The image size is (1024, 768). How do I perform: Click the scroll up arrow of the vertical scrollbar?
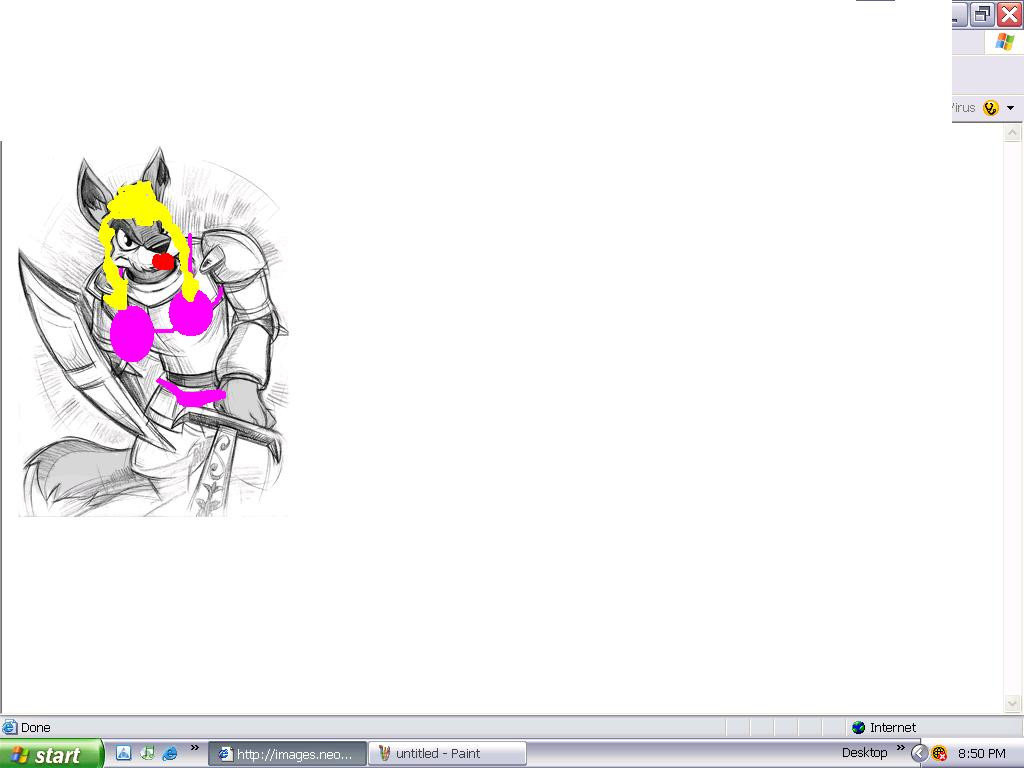(x=1012, y=133)
